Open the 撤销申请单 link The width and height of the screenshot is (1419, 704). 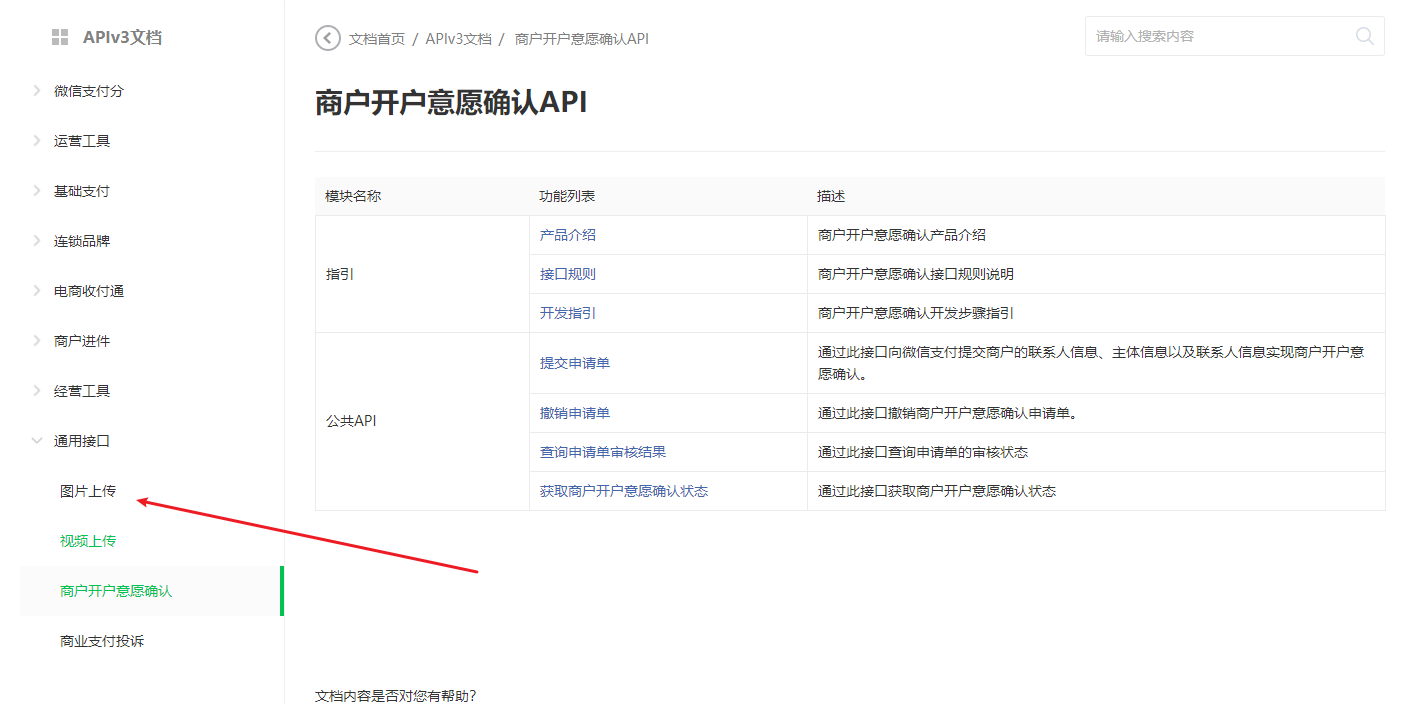575,413
